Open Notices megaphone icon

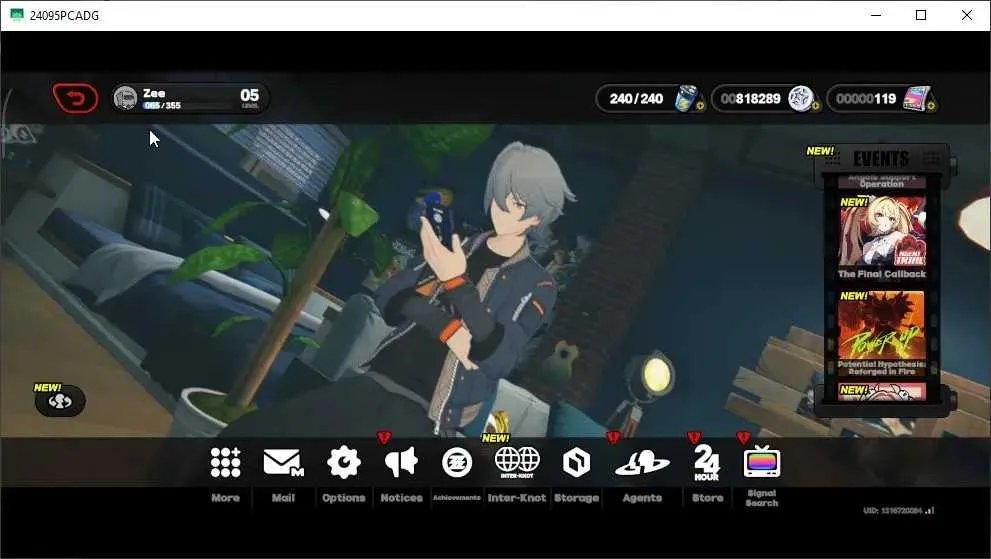pos(401,462)
